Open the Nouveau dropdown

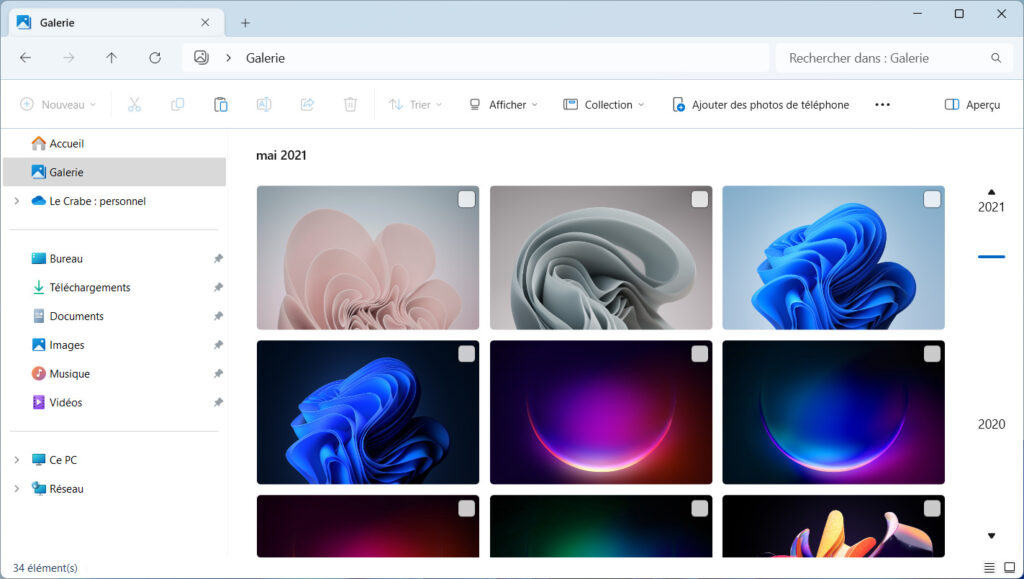click(x=58, y=104)
